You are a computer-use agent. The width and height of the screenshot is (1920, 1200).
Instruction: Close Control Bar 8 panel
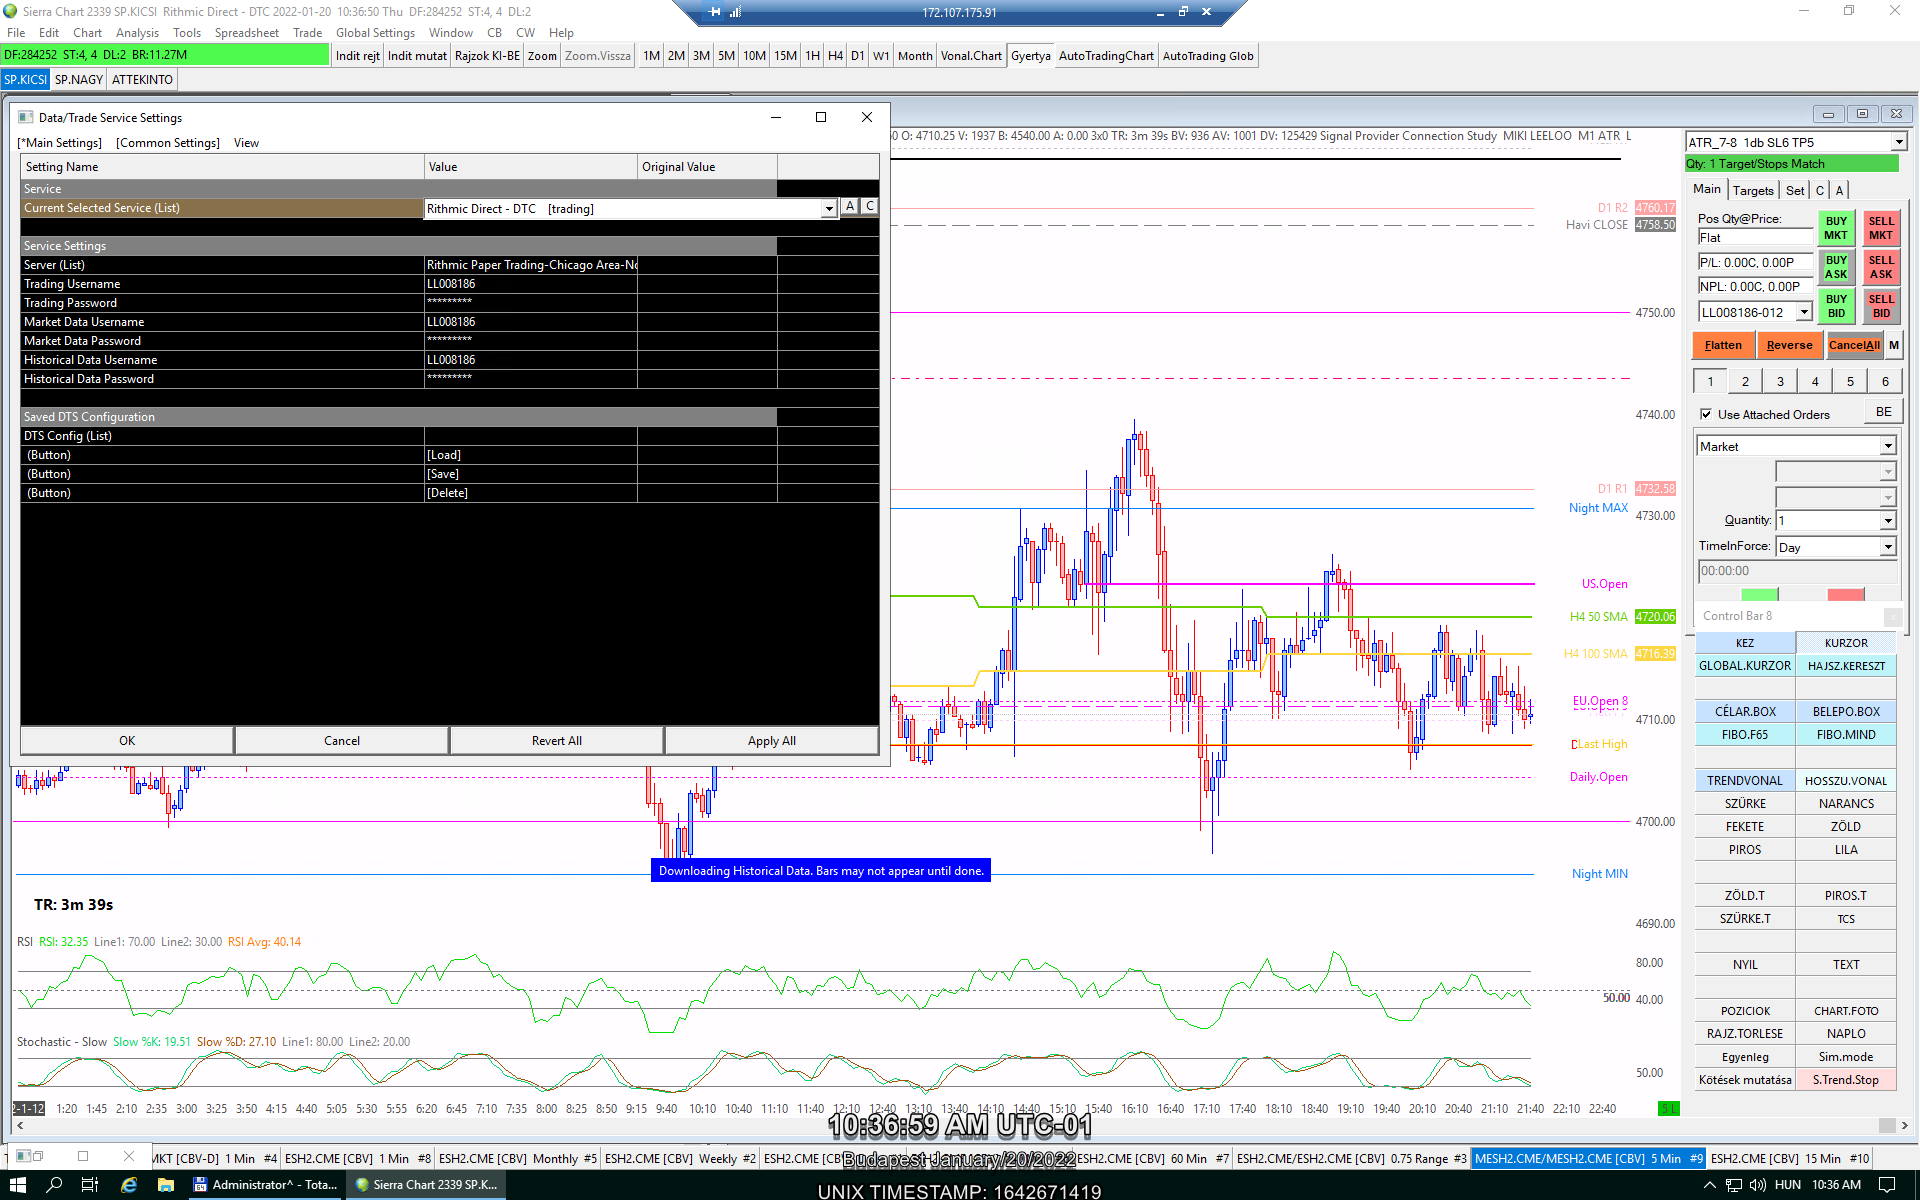click(x=1892, y=616)
